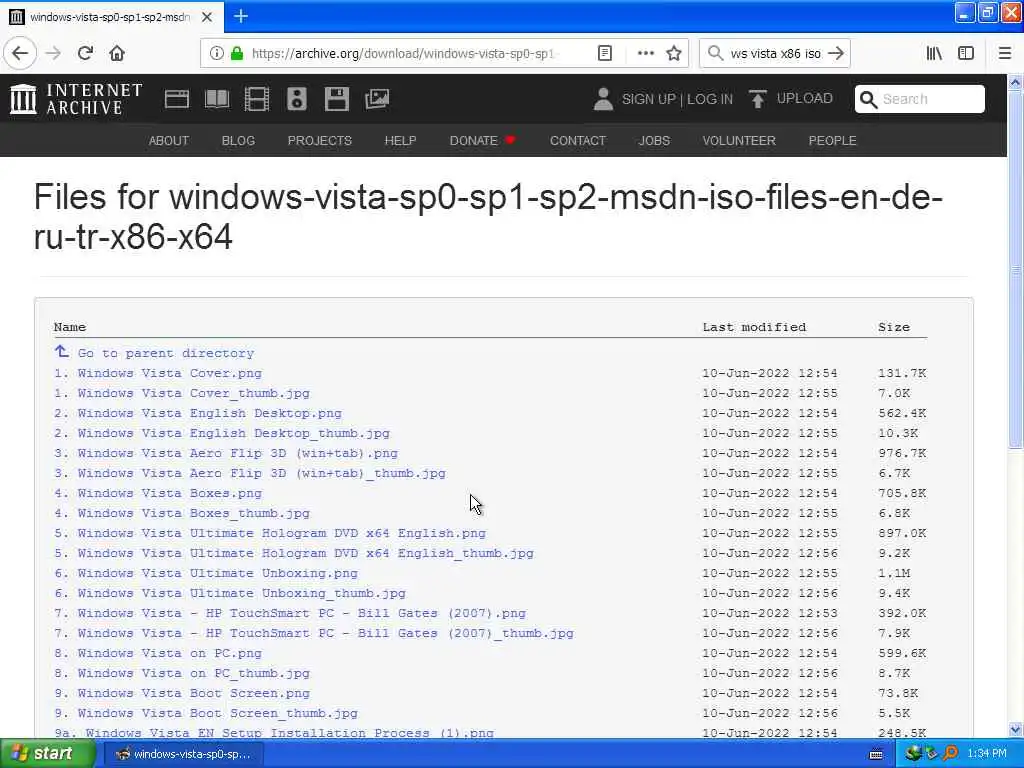Open the page actions three-dot menu

[645, 53]
